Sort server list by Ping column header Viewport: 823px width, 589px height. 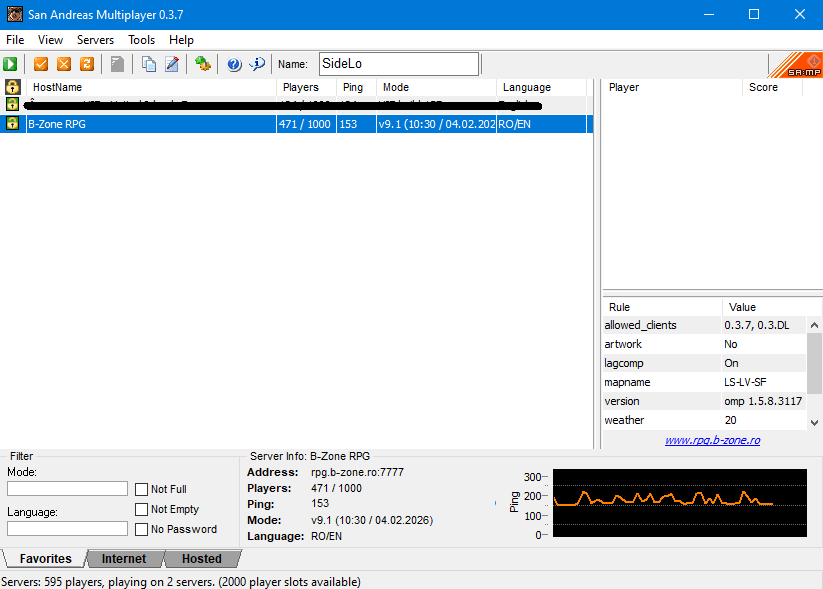tap(353, 87)
